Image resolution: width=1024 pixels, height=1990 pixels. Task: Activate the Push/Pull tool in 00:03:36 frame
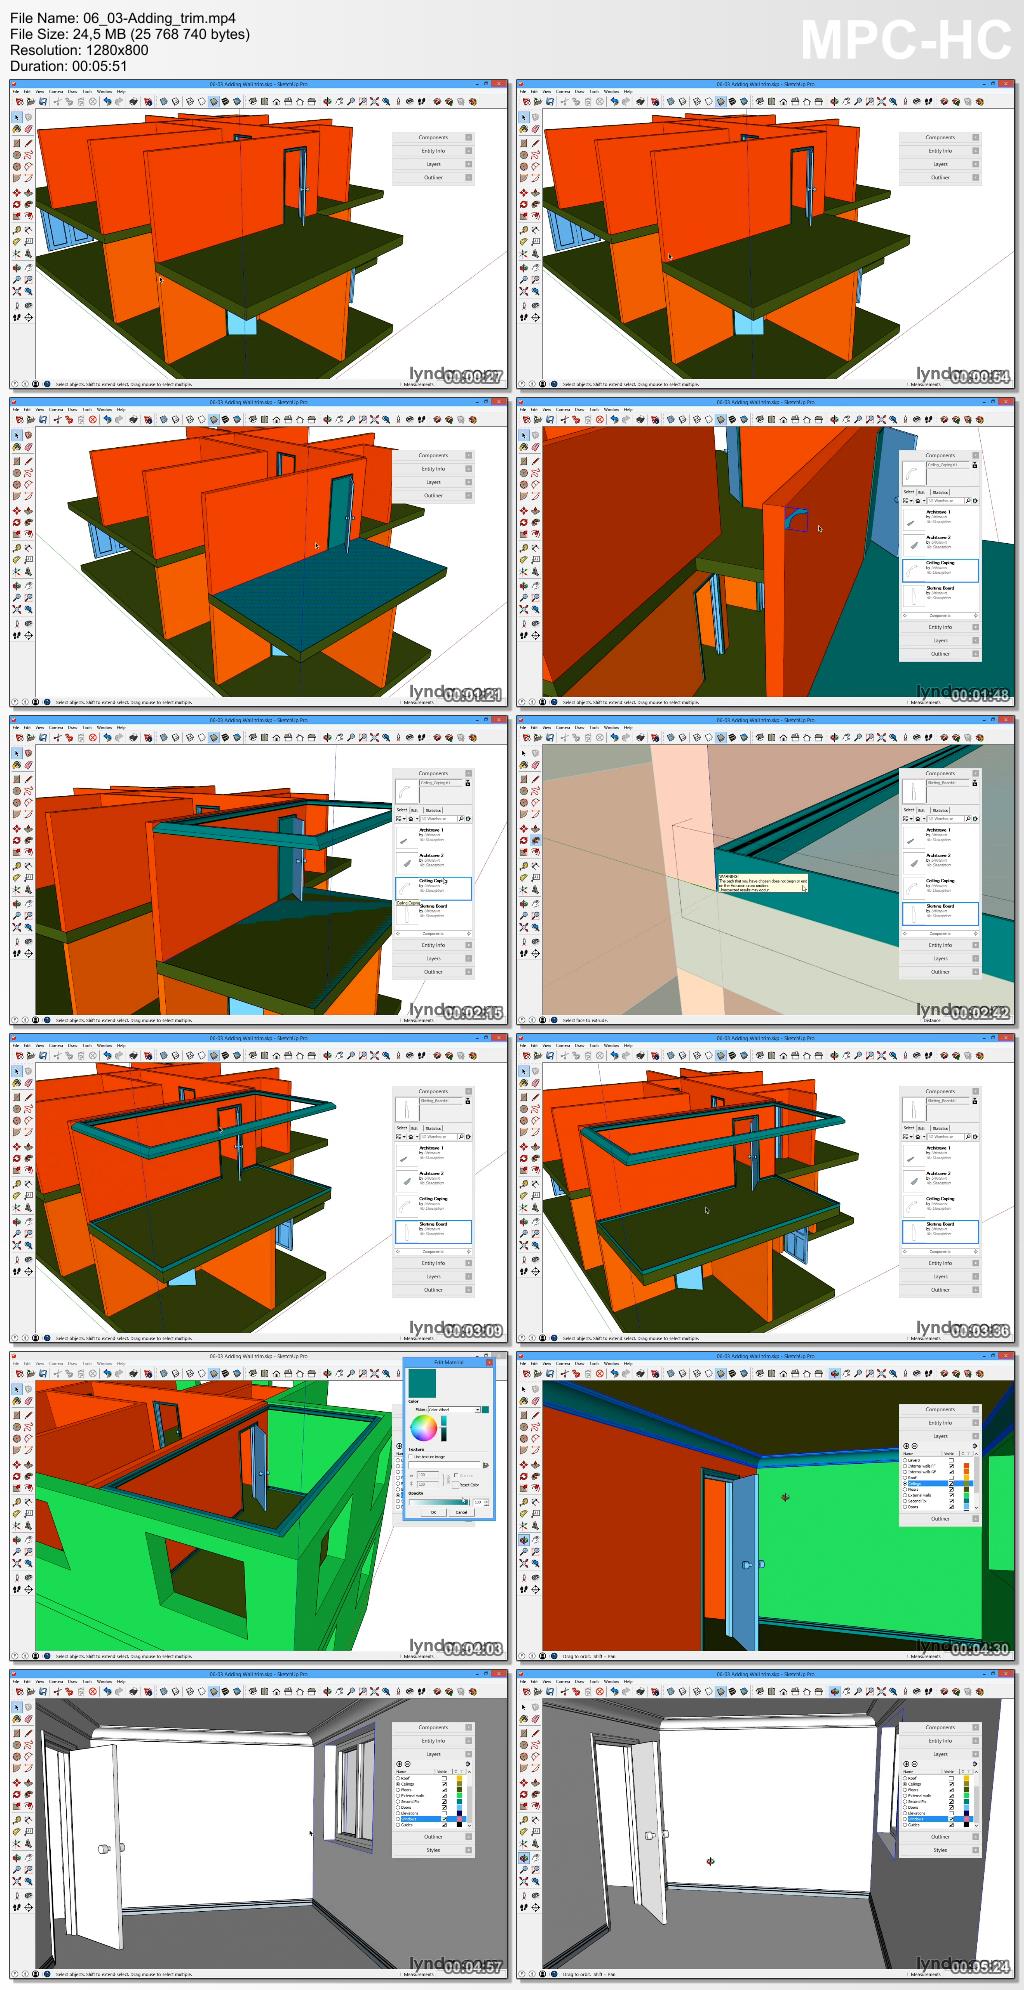535,1146
